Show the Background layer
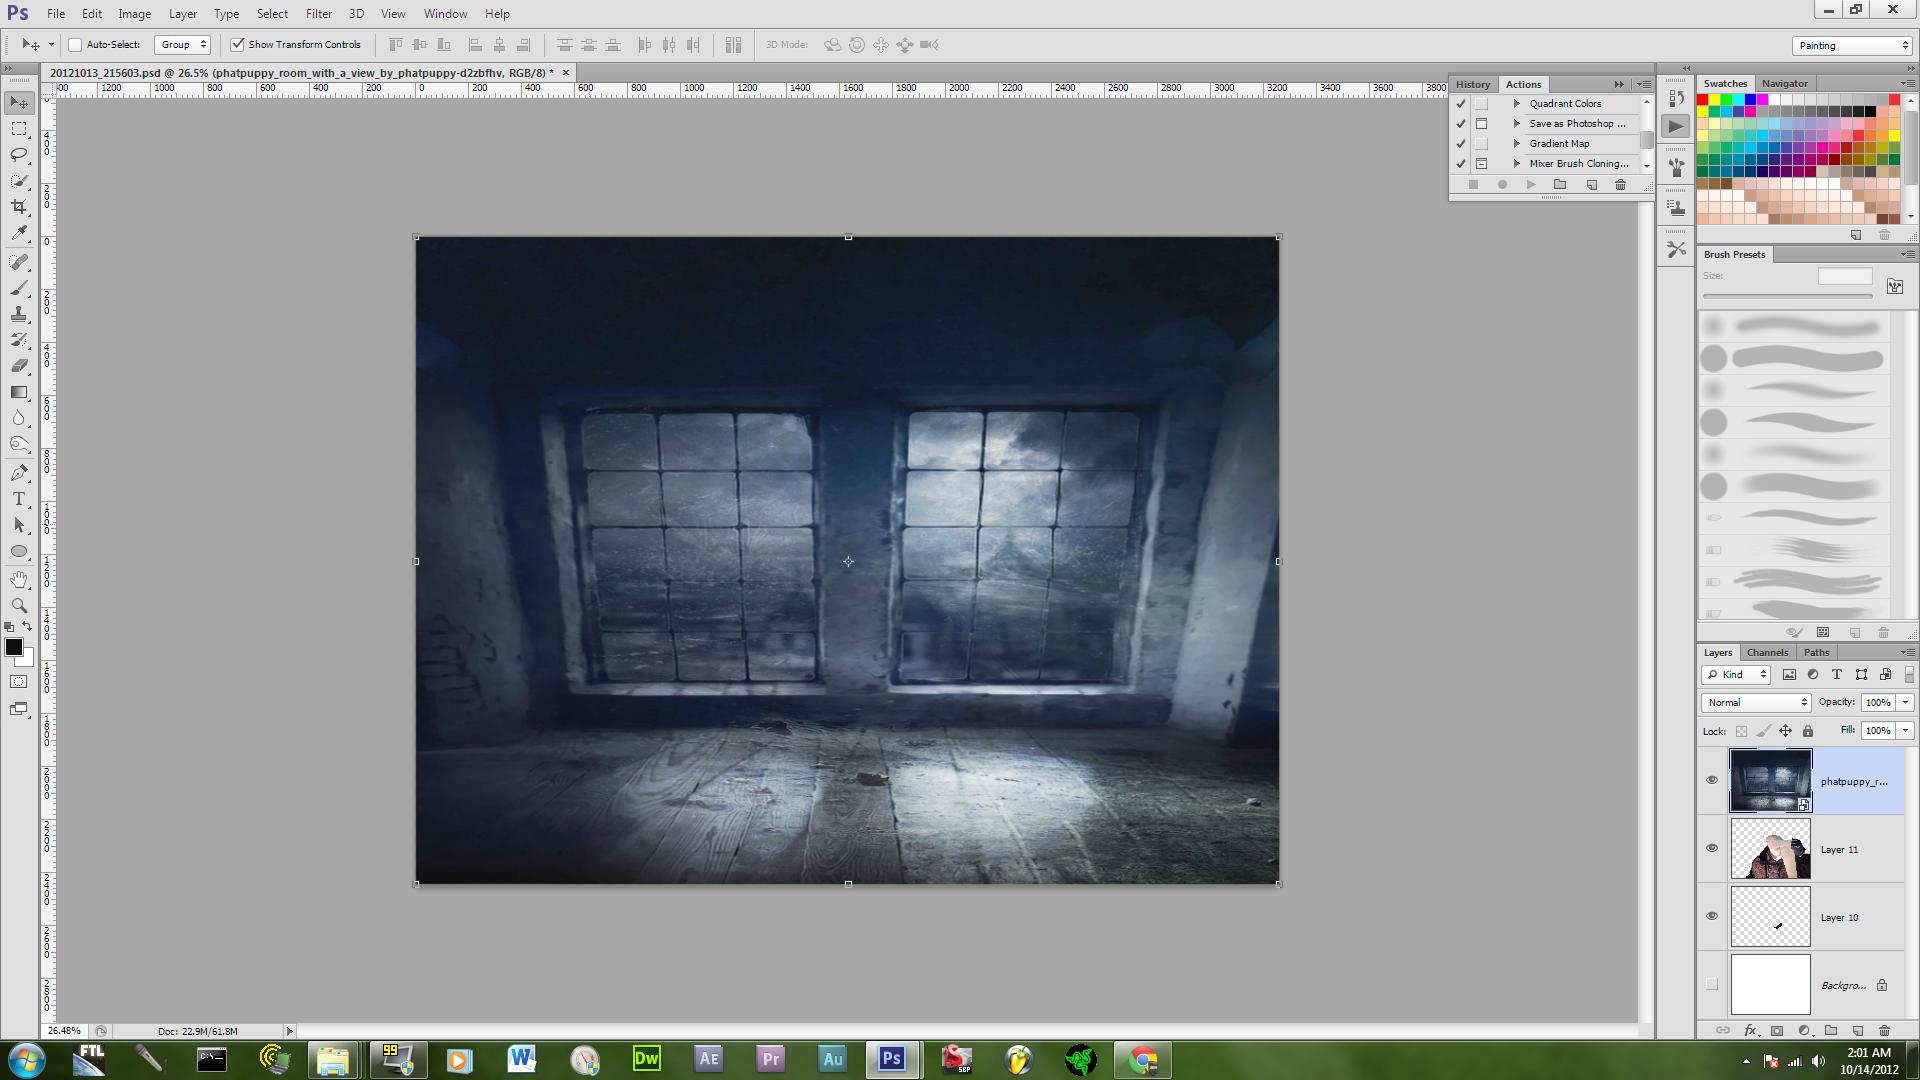Image resolution: width=1920 pixels, height=1080 pixels. [x=1712, y=985]
